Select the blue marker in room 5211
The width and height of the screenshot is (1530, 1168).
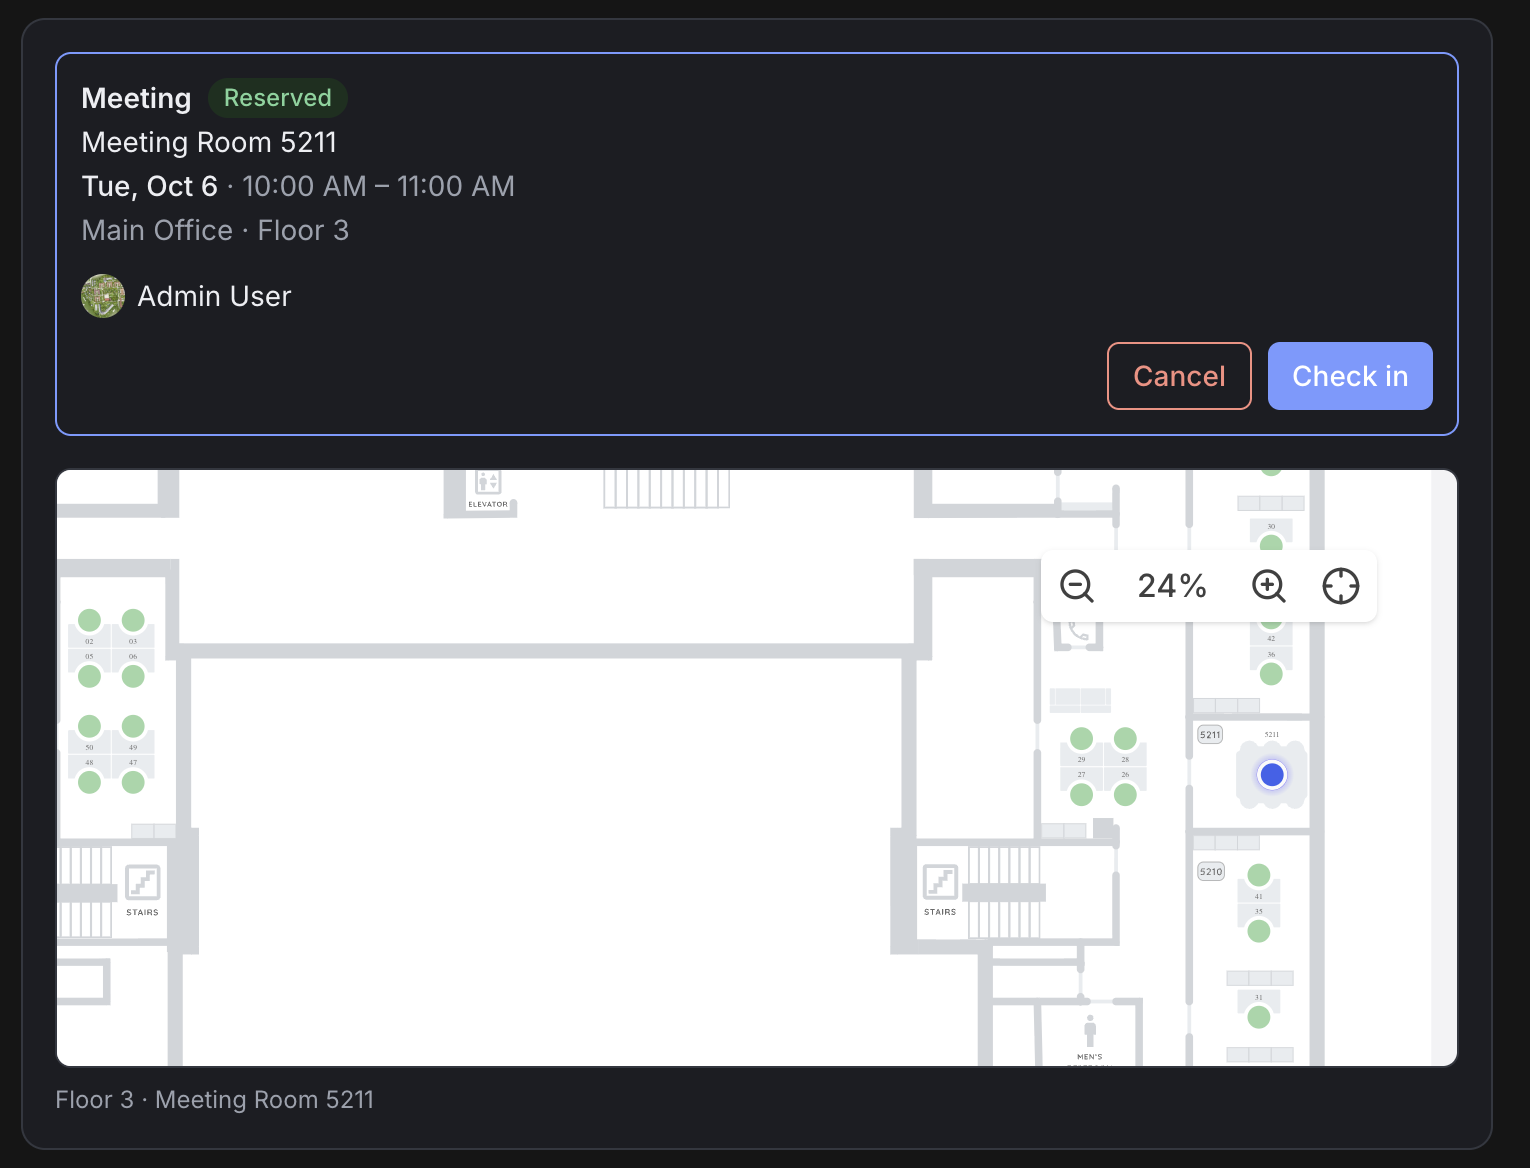point(1272,775)
